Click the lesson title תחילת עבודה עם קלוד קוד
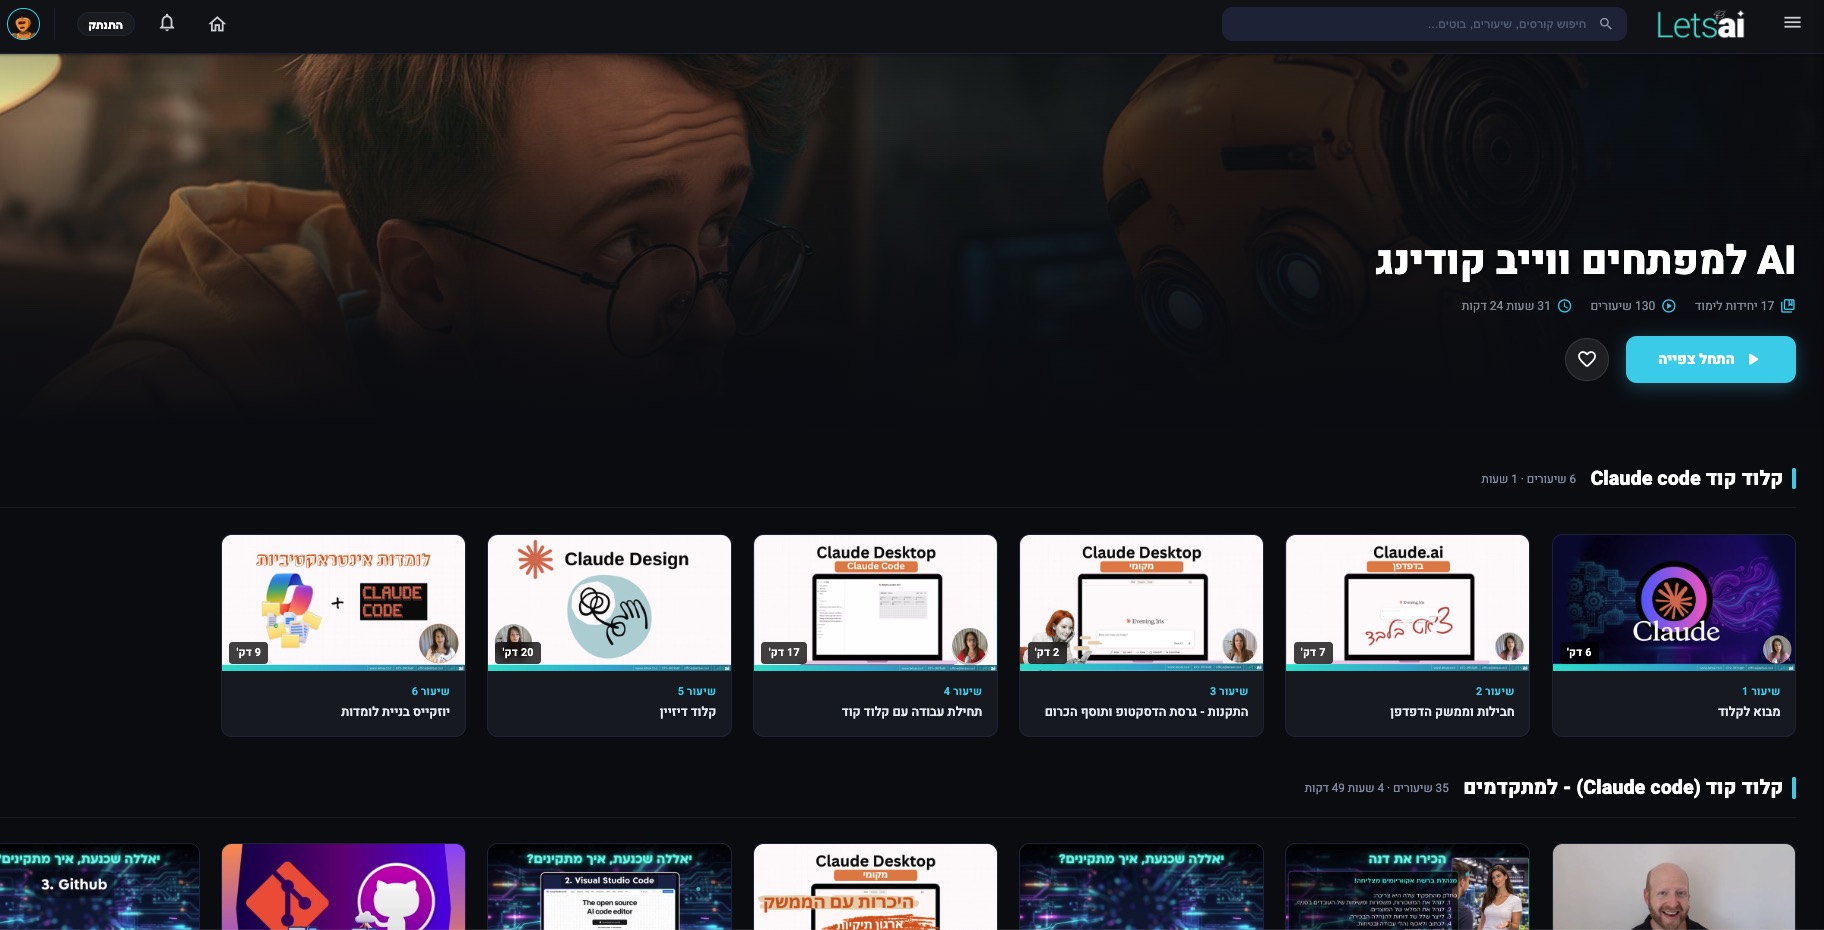This screenshot has height=930, width=1824. (x=912, y=712)
